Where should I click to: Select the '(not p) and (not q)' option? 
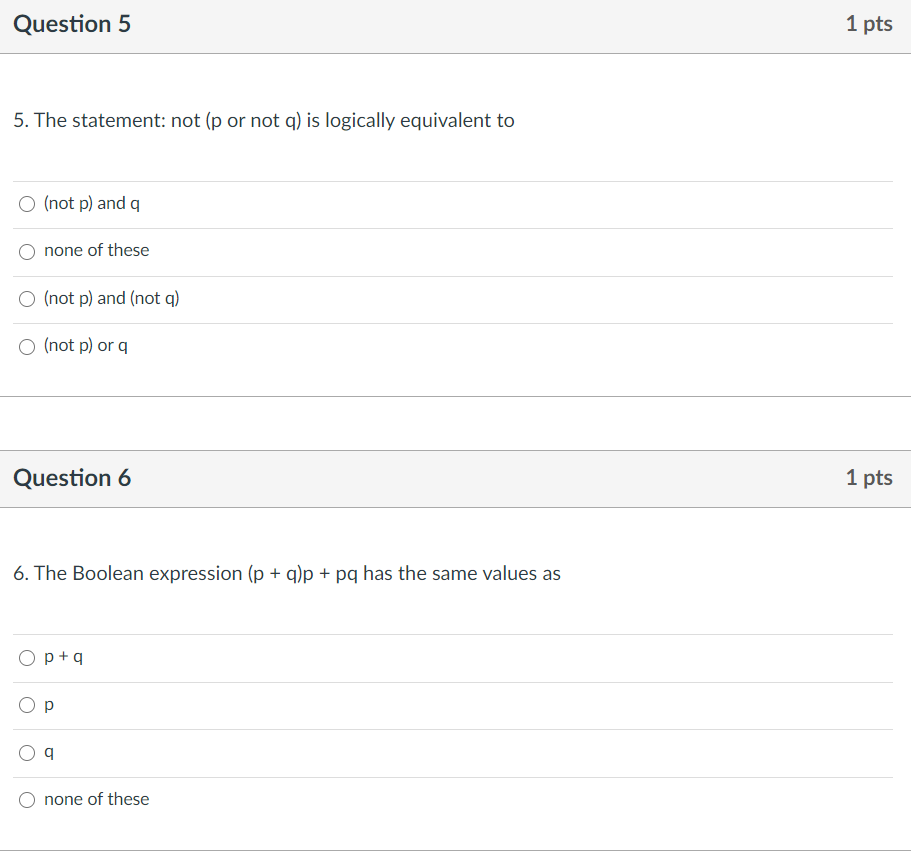[27, 298]
